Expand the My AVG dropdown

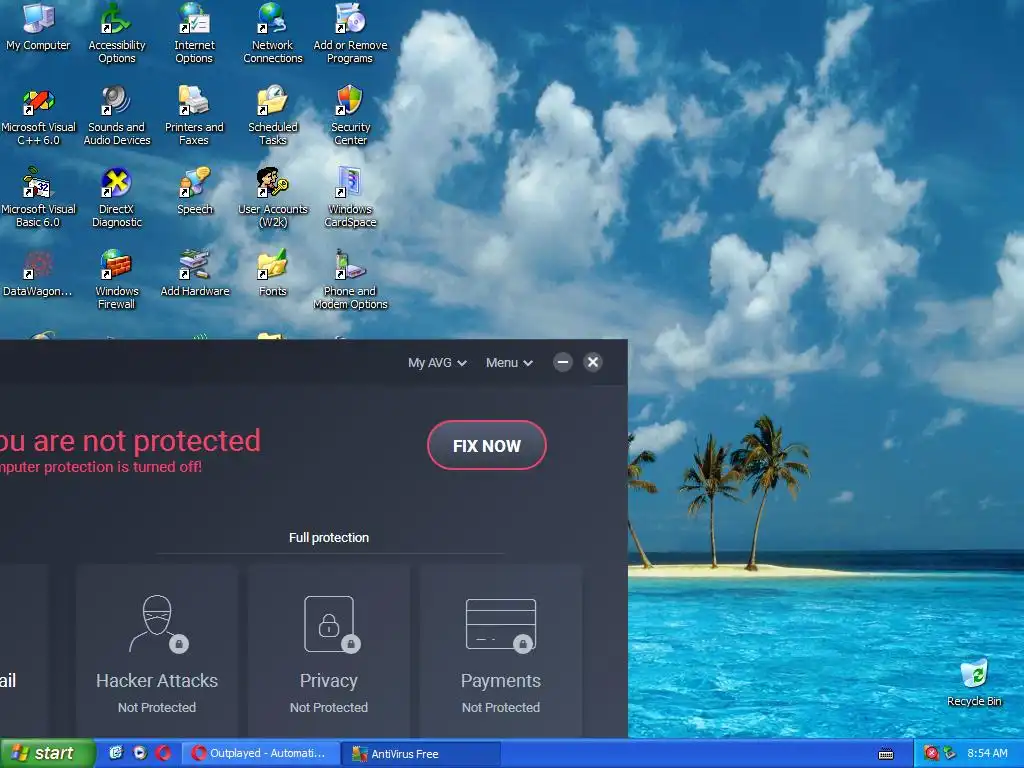click(437, 362)
